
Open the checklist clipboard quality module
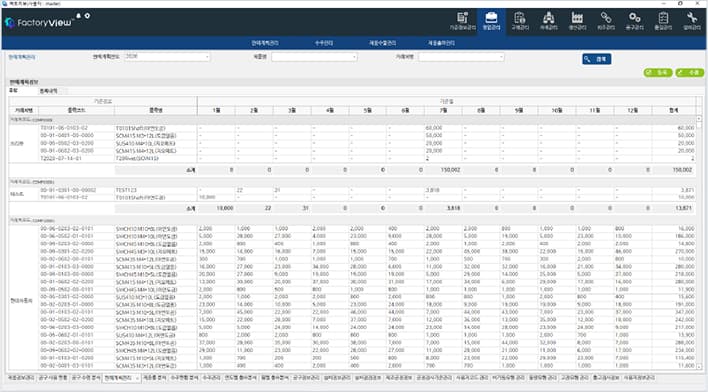[x=663, y=21]
